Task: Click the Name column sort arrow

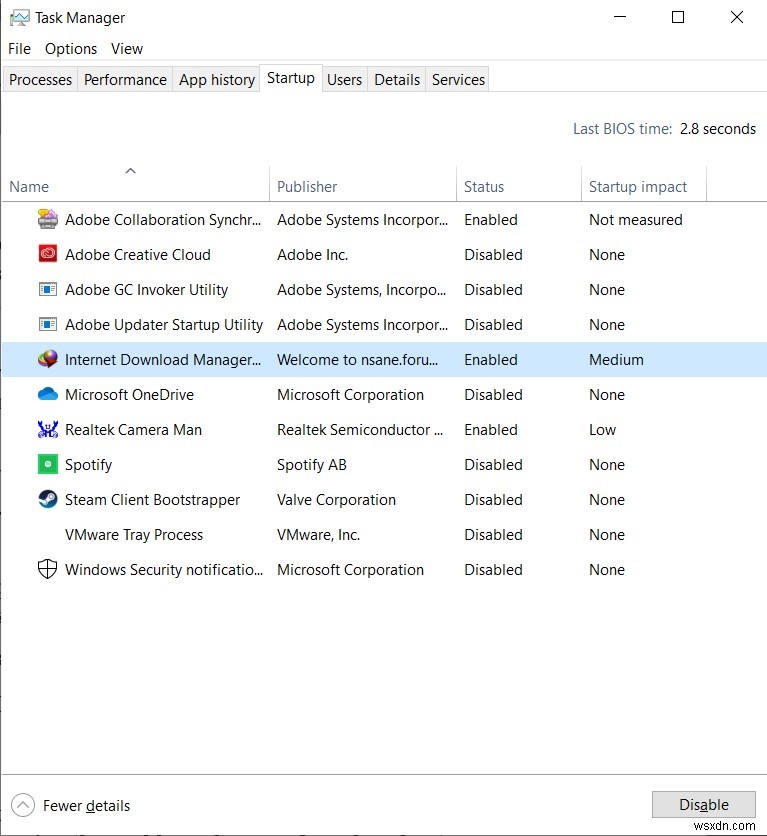Action: point(131,170)
